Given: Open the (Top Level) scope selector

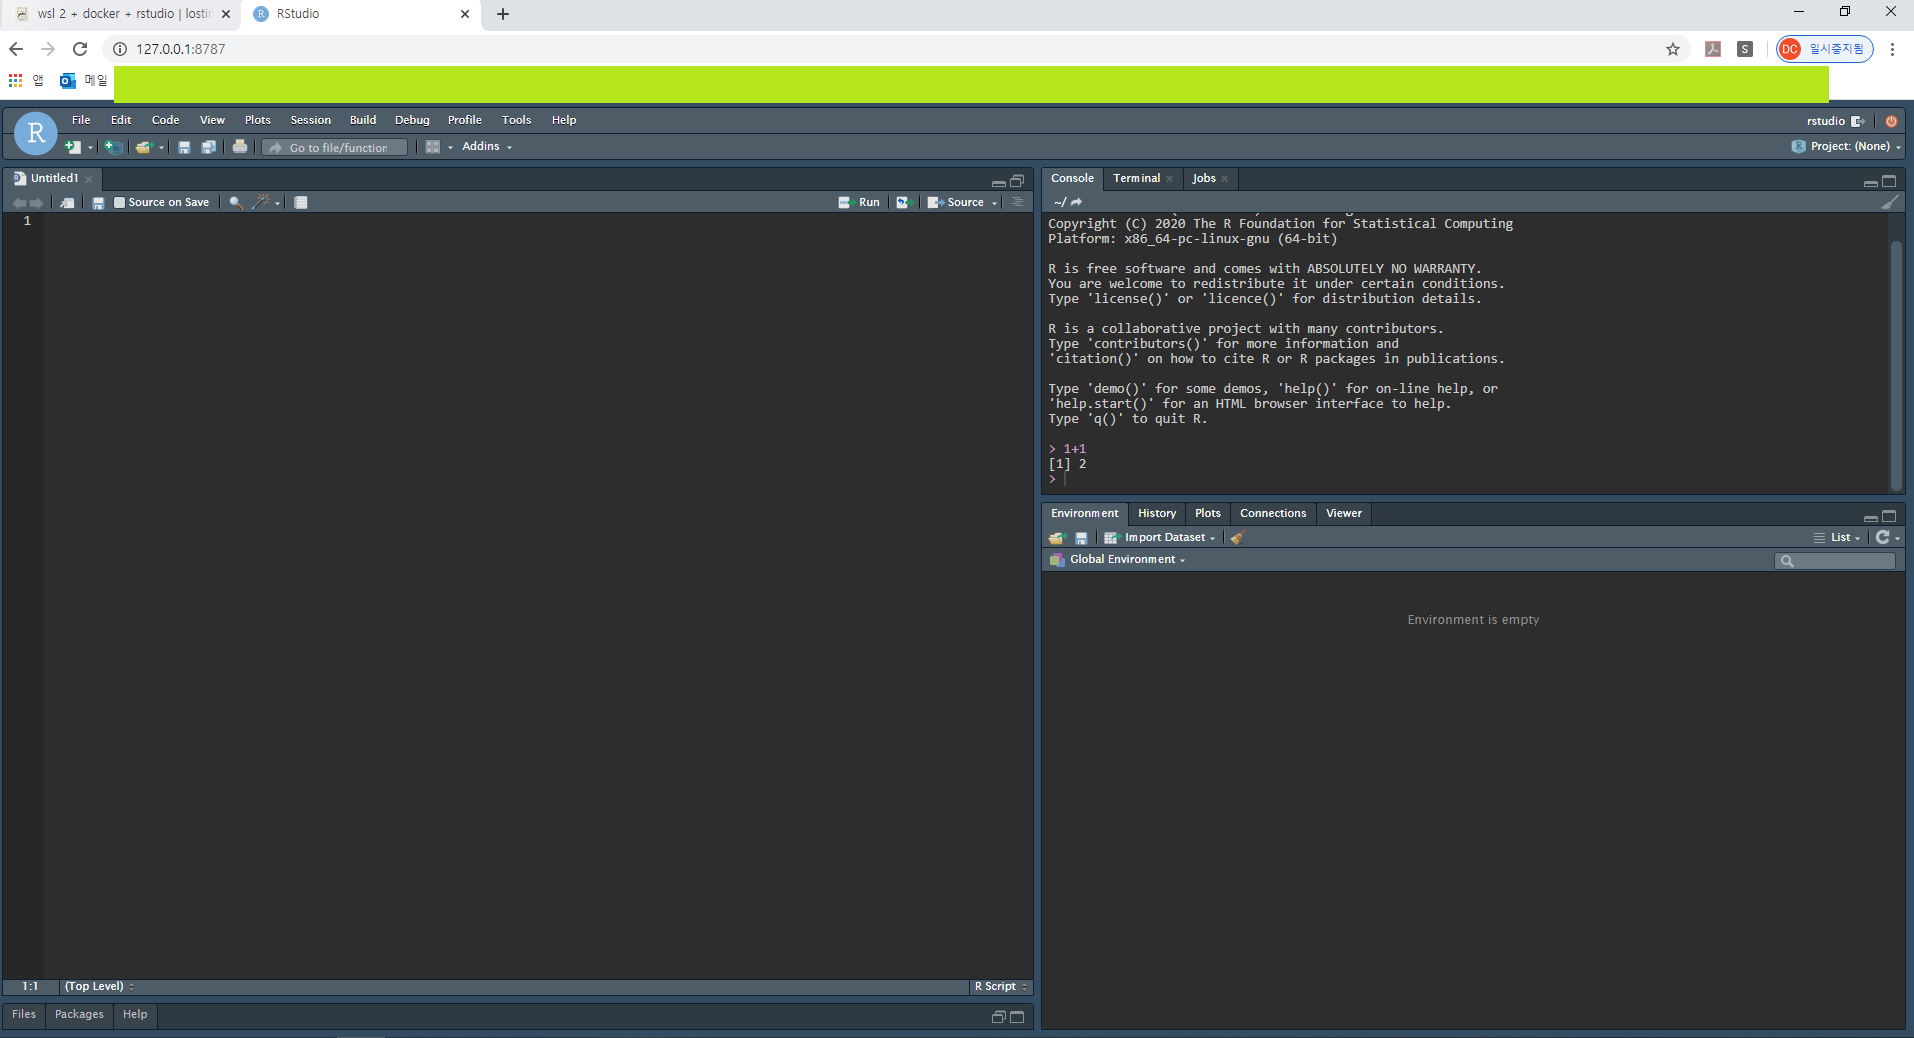Looking at the screenshot, I should click(x=99, y=987).
